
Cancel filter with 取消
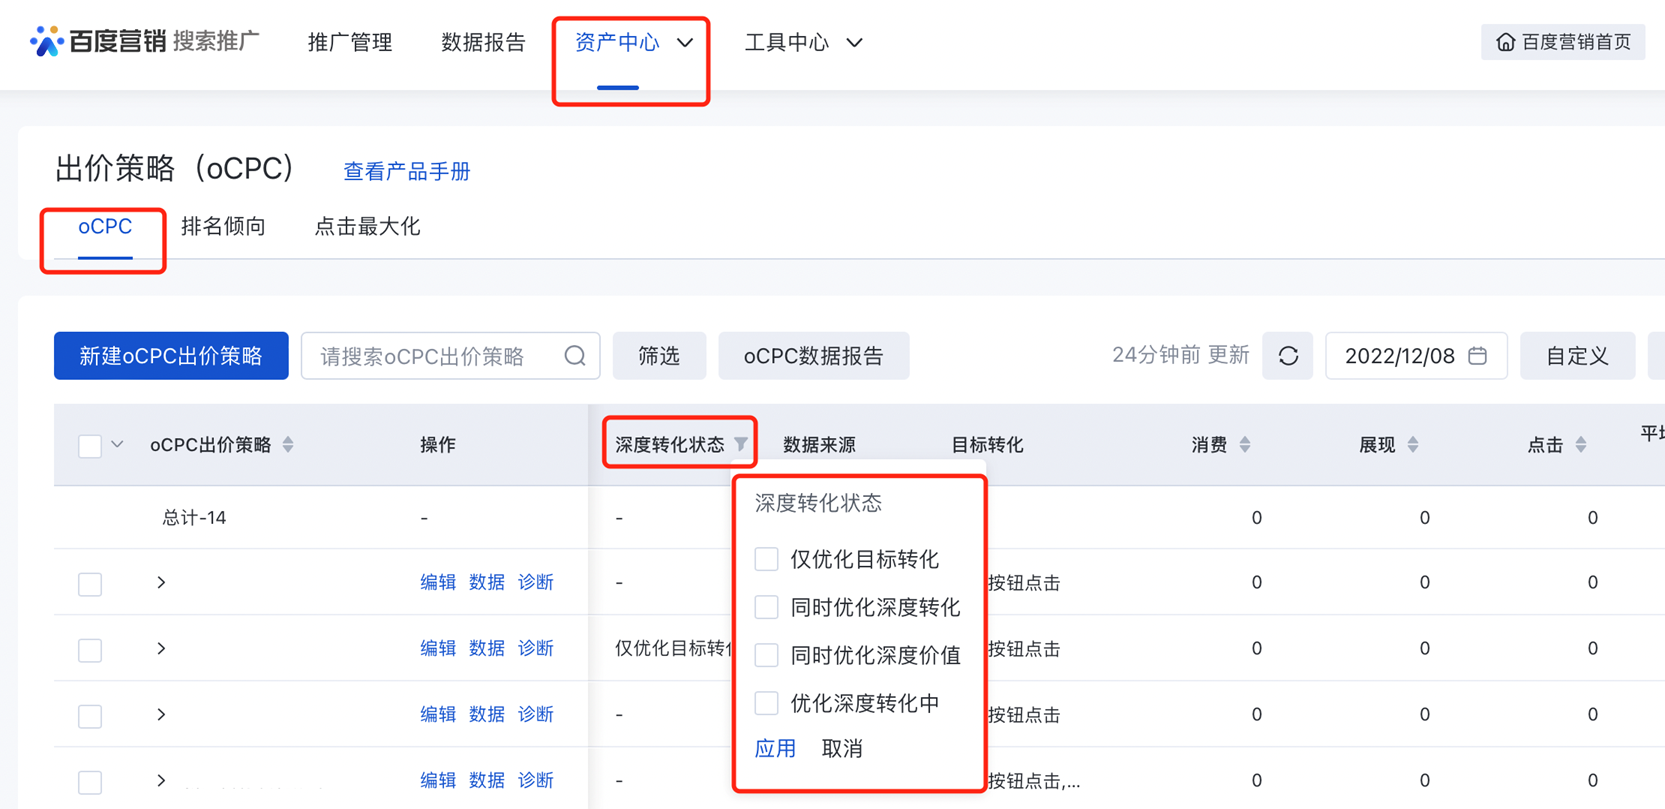point(842,748)
